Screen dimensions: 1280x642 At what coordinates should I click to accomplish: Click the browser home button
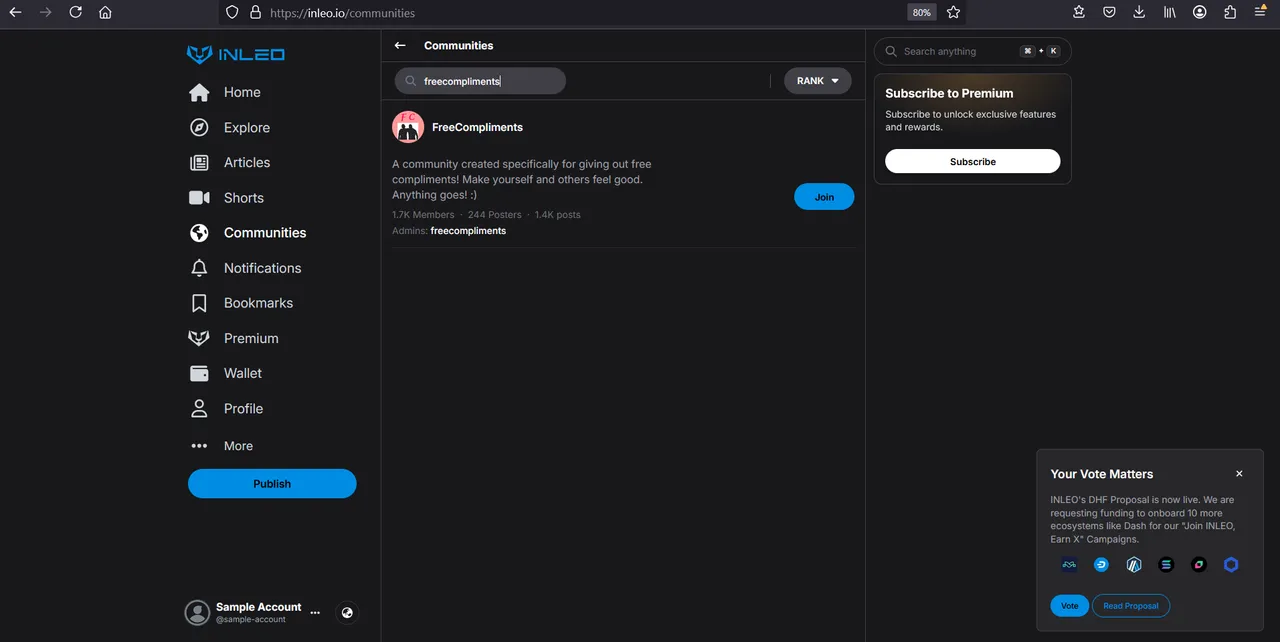[105, 12]
